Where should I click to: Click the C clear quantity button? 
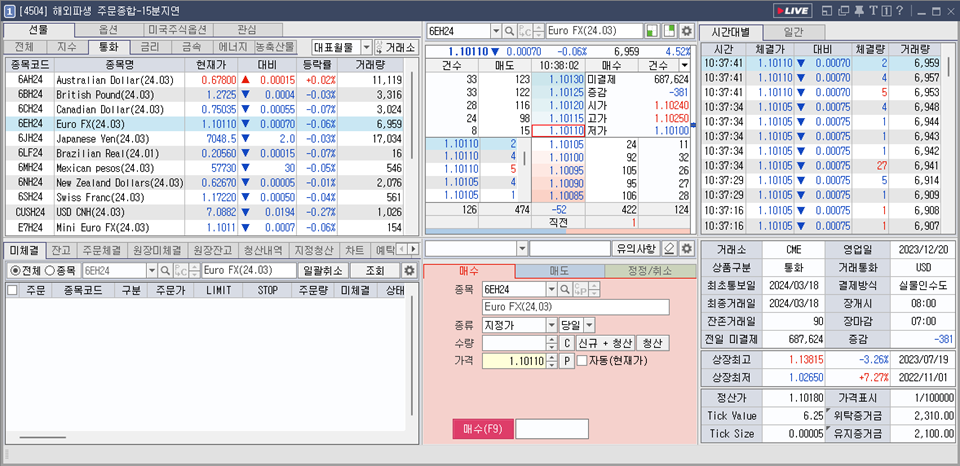click(x=567, y=343)
